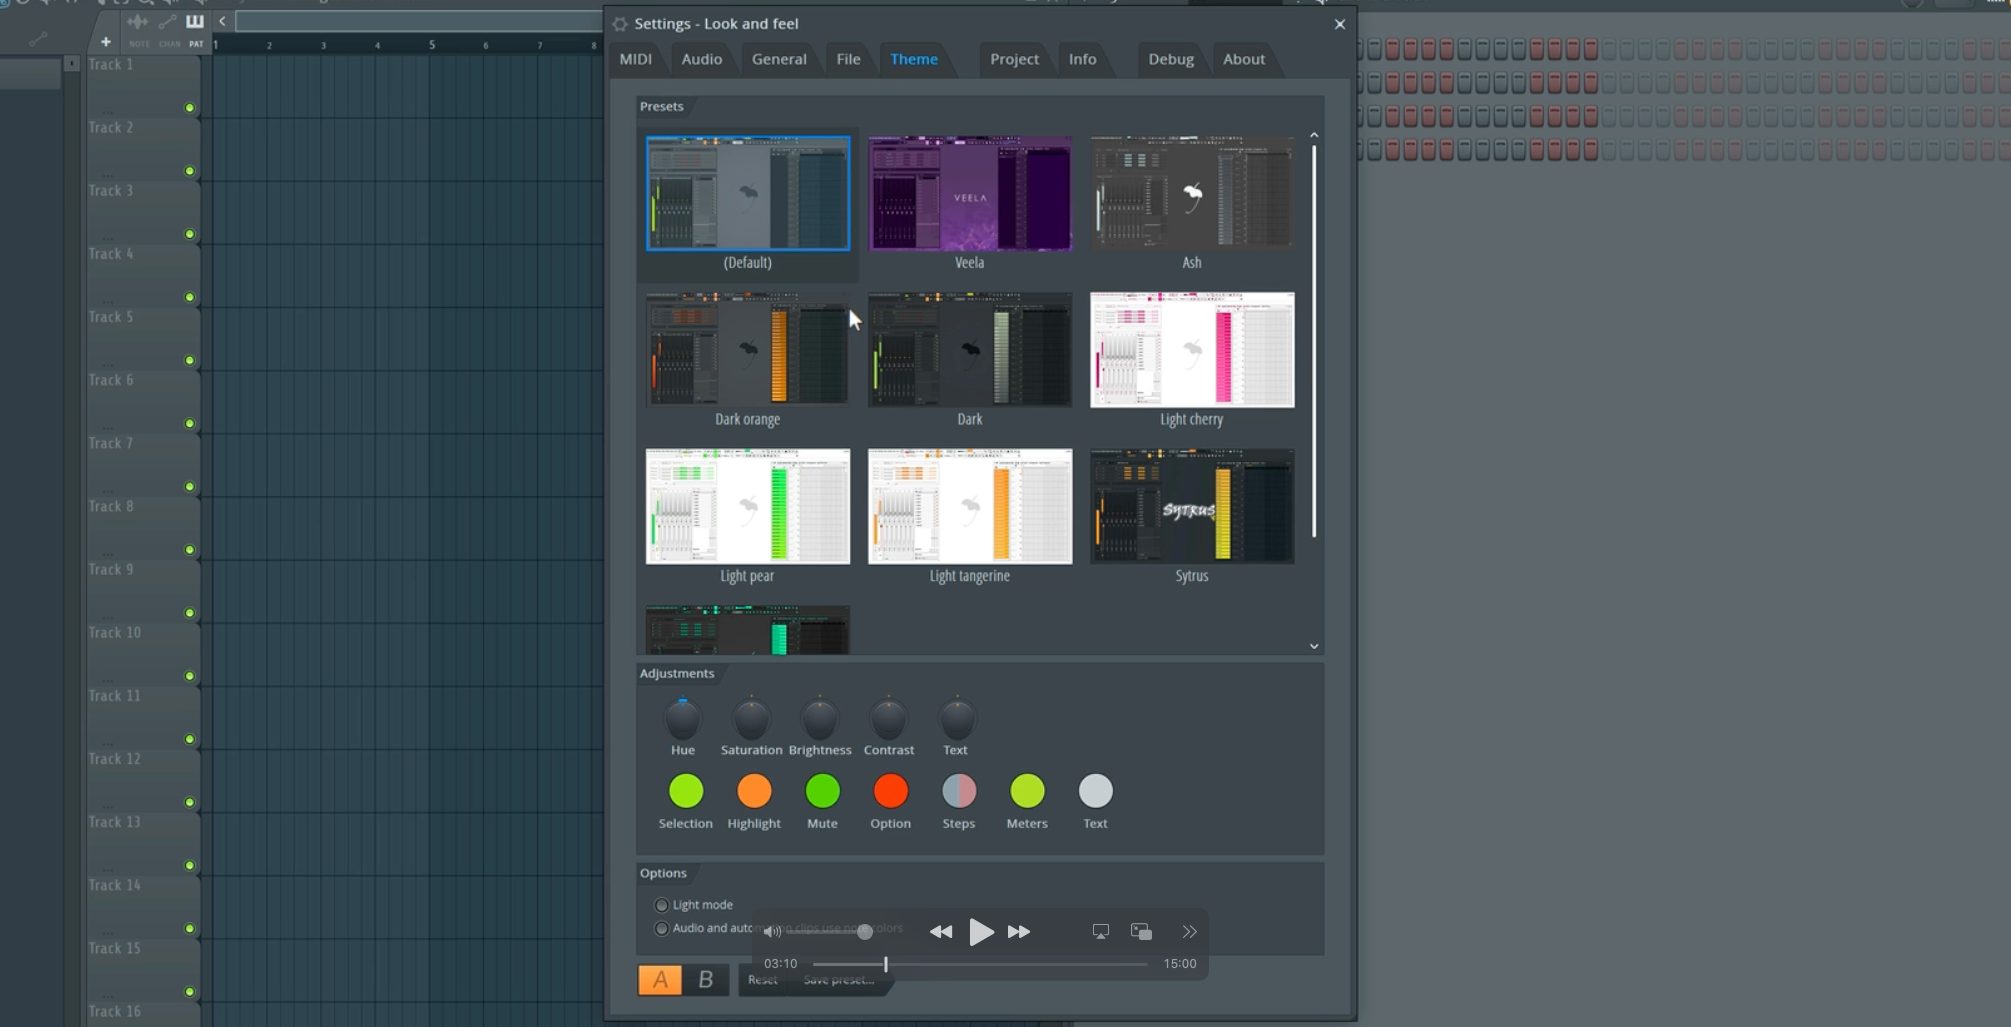Viewport: 2011px width, 1027px height.
Task: Click the left chevron beside the playlist scrollbar
Action: pyautogui.click(x=222, y=21)
